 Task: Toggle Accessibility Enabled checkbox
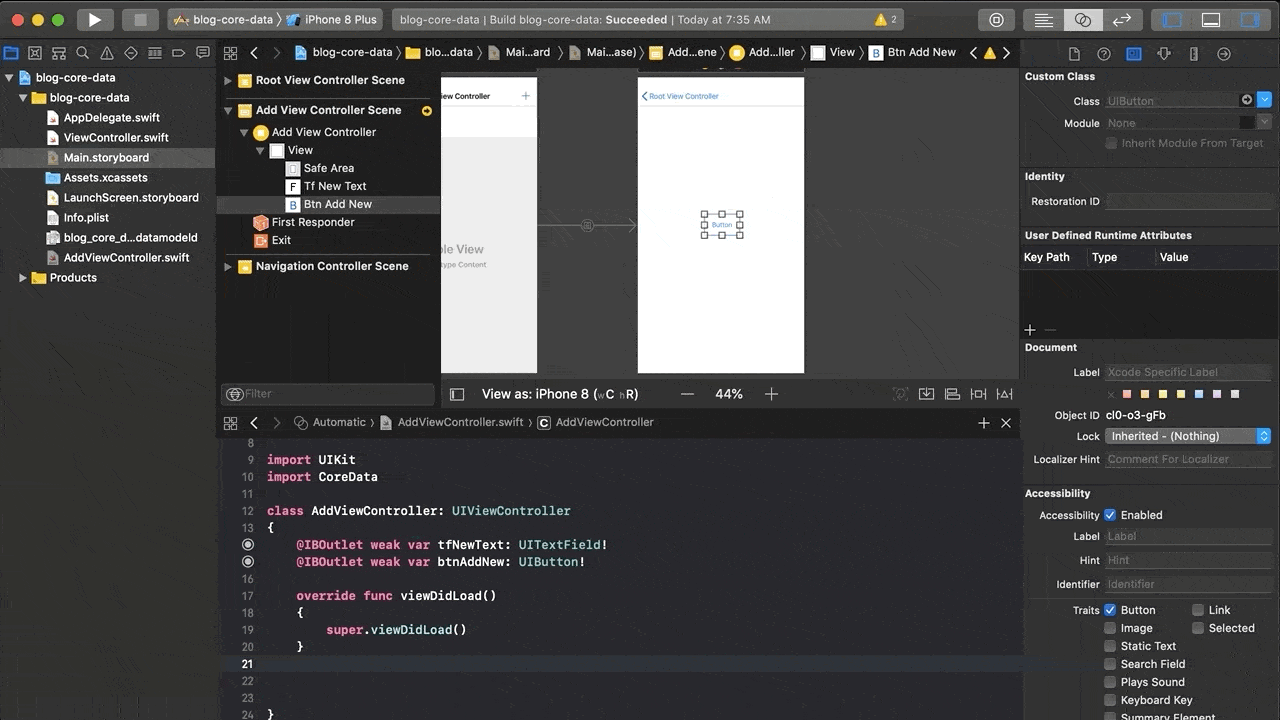[x=1110, y=515]
